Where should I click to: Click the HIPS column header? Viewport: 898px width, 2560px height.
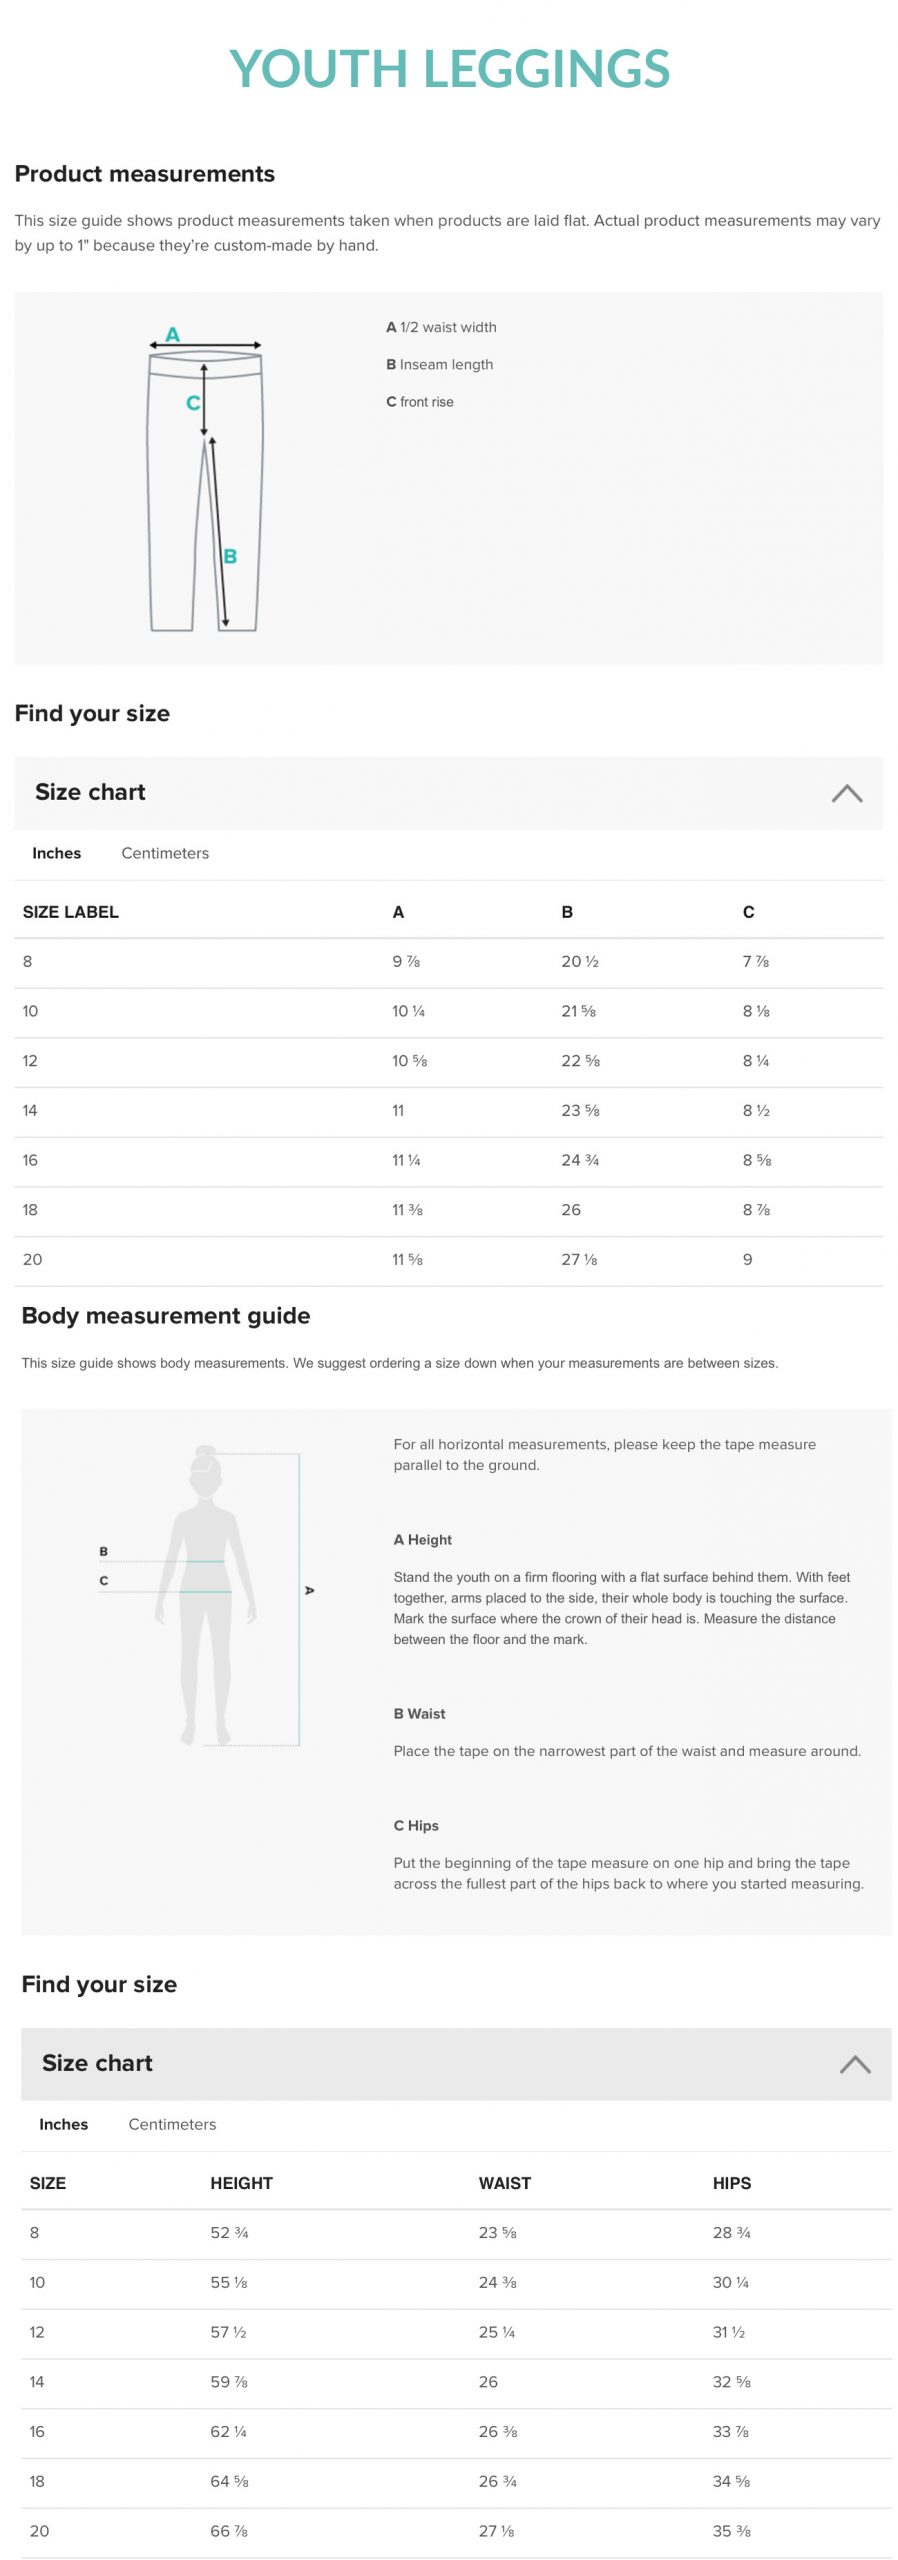[731, 2183]
